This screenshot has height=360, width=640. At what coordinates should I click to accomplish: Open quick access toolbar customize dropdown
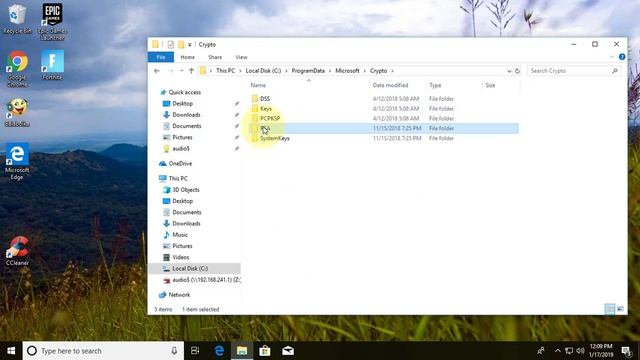pos(189,44)
